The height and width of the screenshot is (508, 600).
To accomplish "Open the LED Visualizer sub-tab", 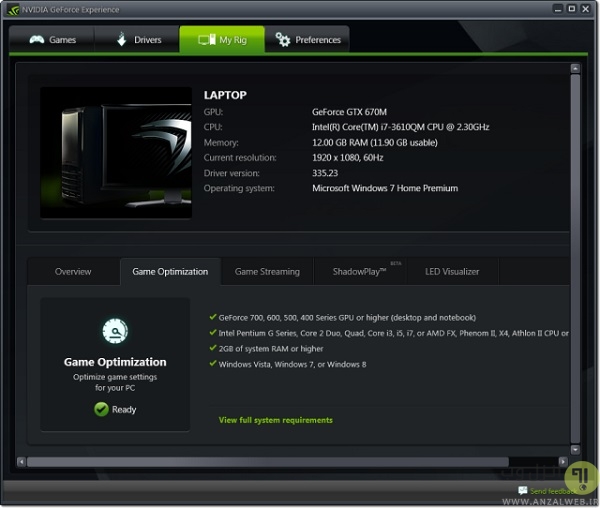I will pos(452,272).
